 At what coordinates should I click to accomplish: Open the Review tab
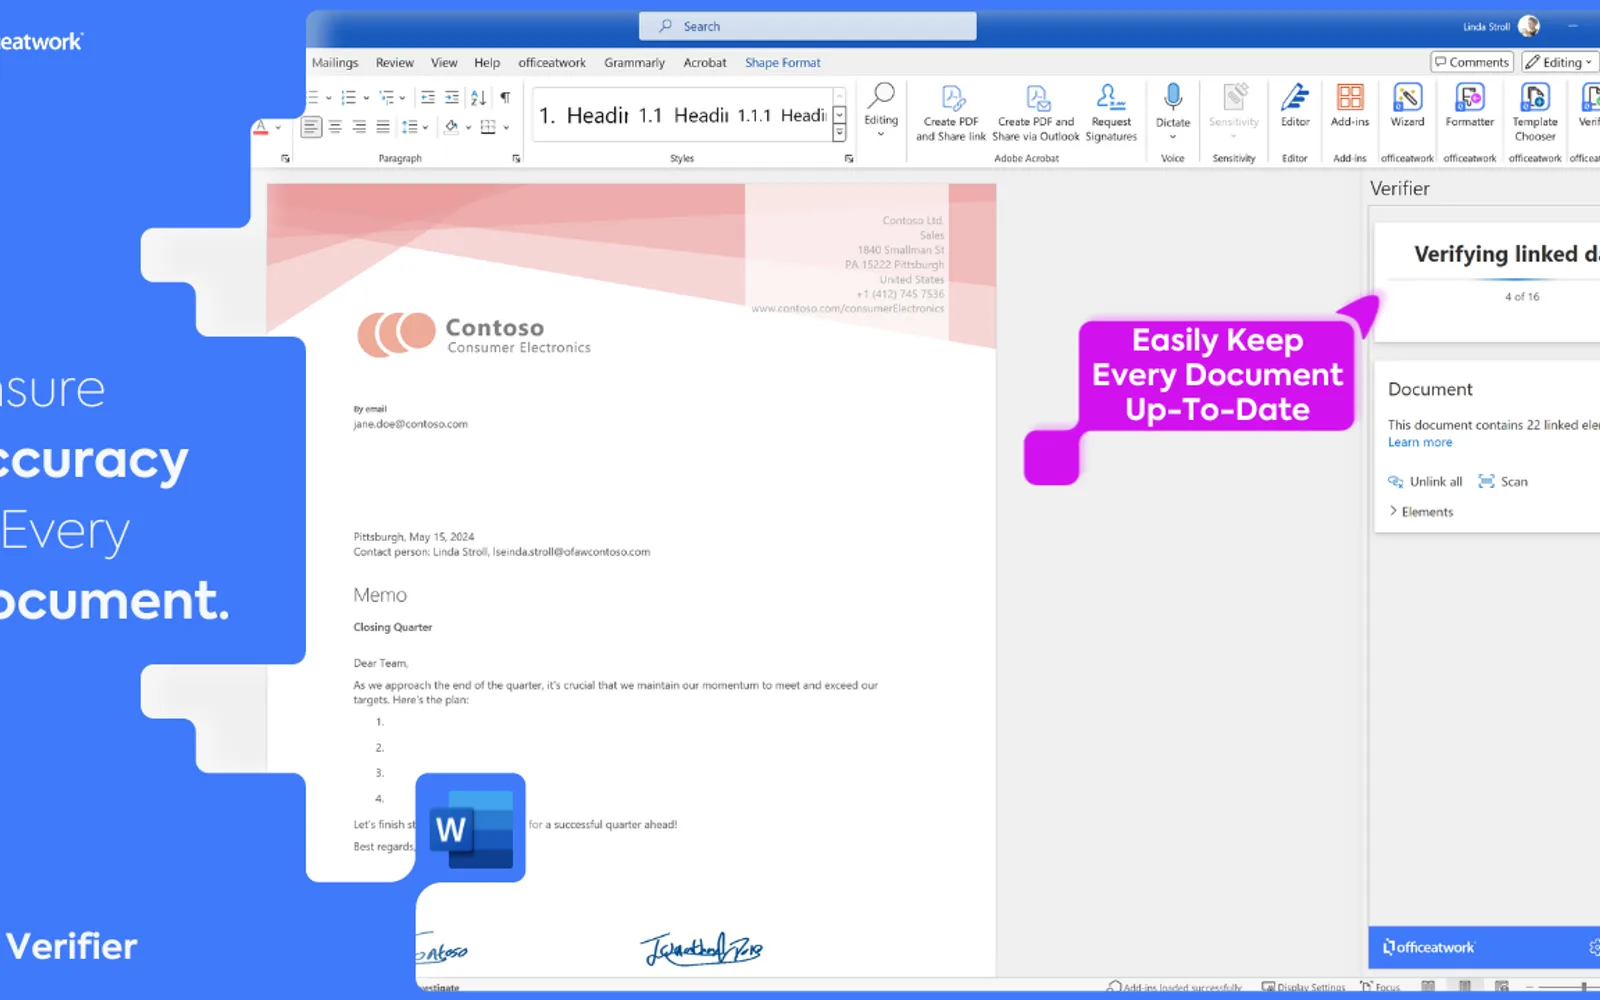coord(394,62)
